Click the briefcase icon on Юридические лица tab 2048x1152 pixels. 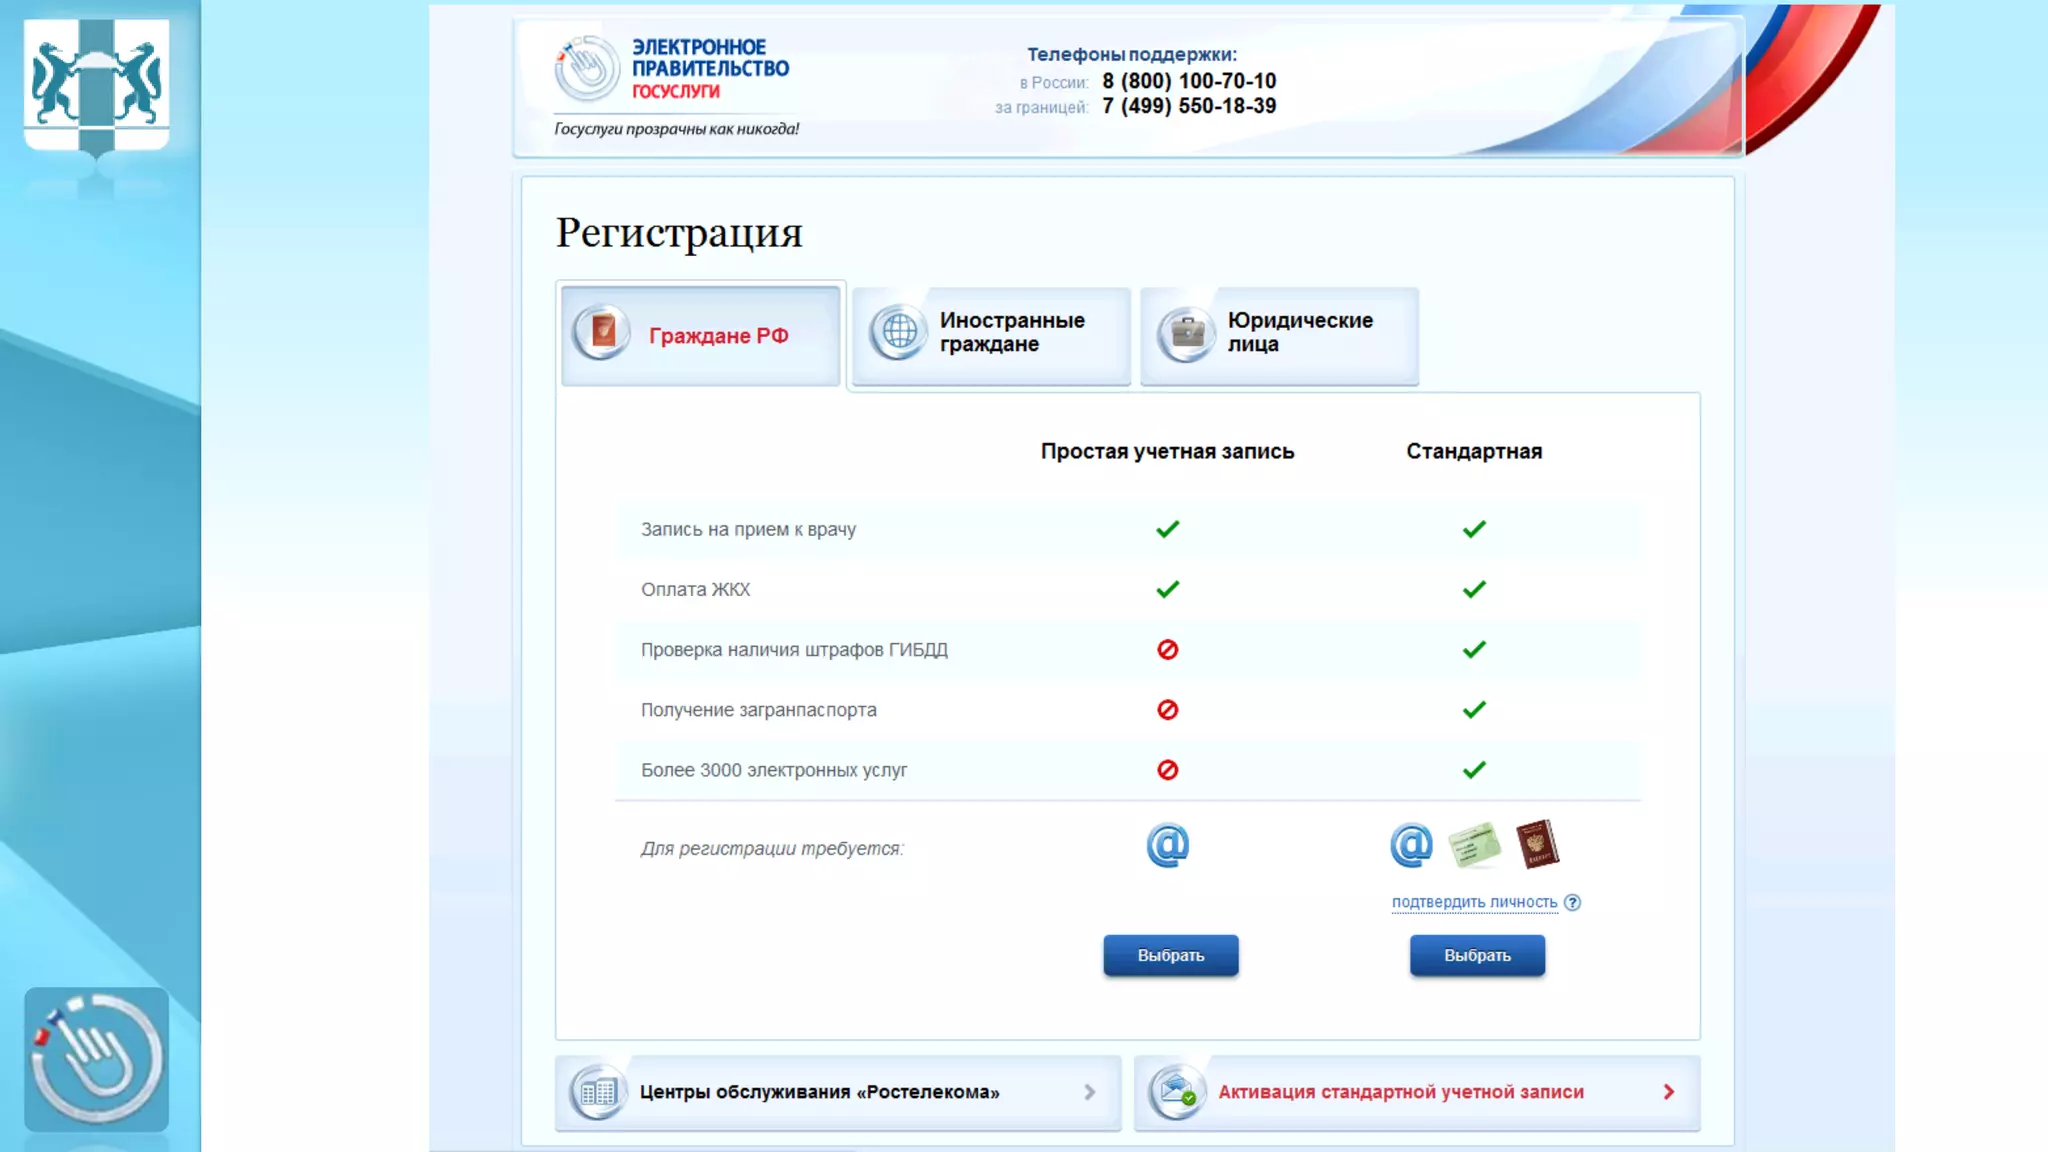[x=1187, y=332]
